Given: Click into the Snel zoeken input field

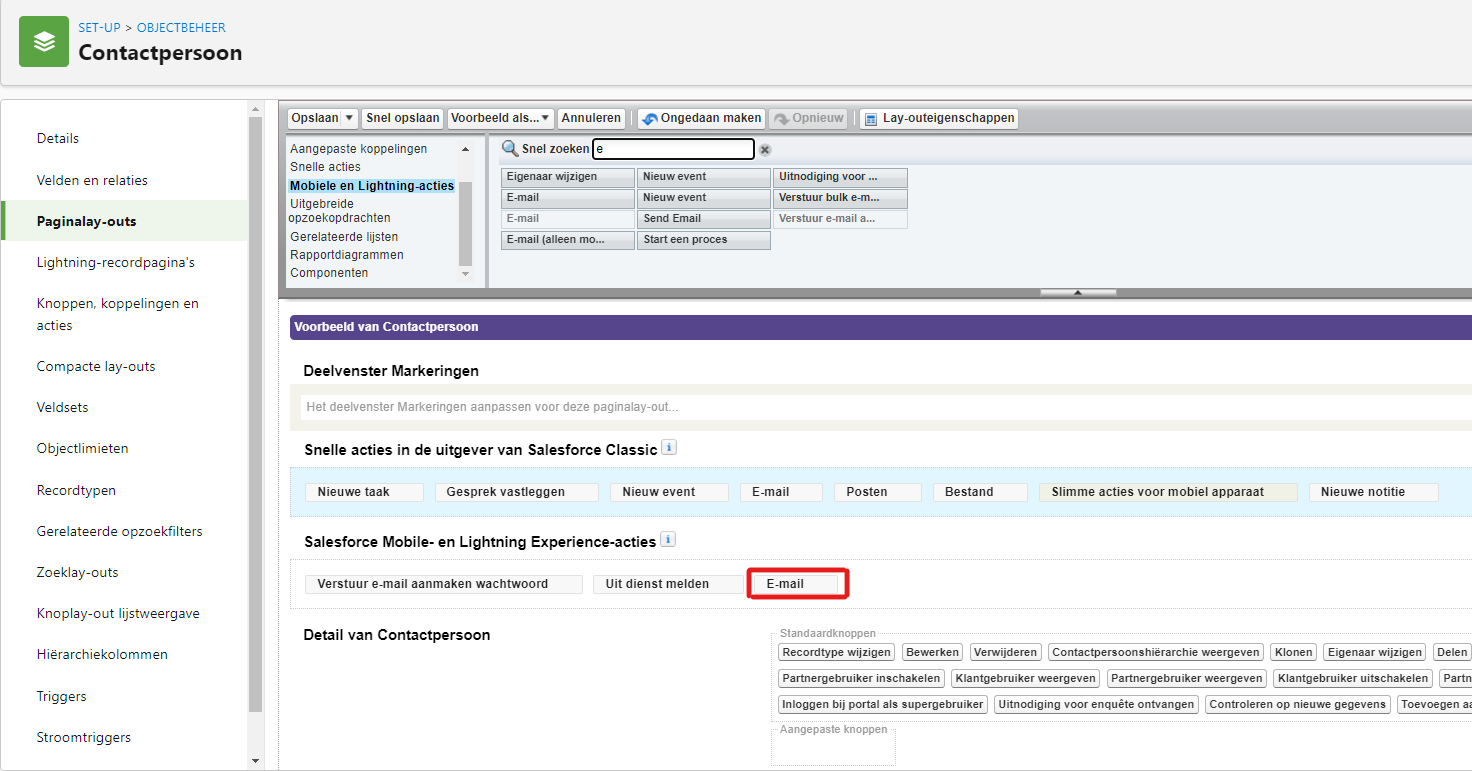Looking at the screenshot, I should 674,149.
